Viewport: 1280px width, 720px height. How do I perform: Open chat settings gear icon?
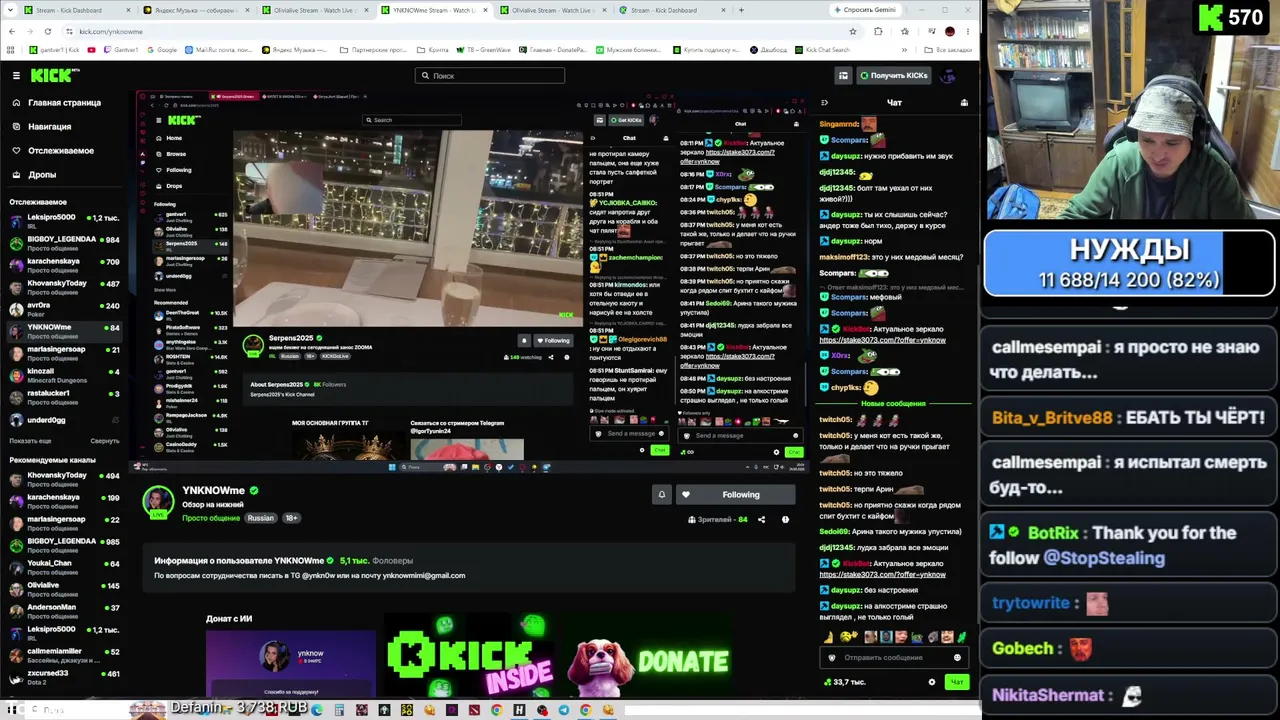[x=932, y=682]
